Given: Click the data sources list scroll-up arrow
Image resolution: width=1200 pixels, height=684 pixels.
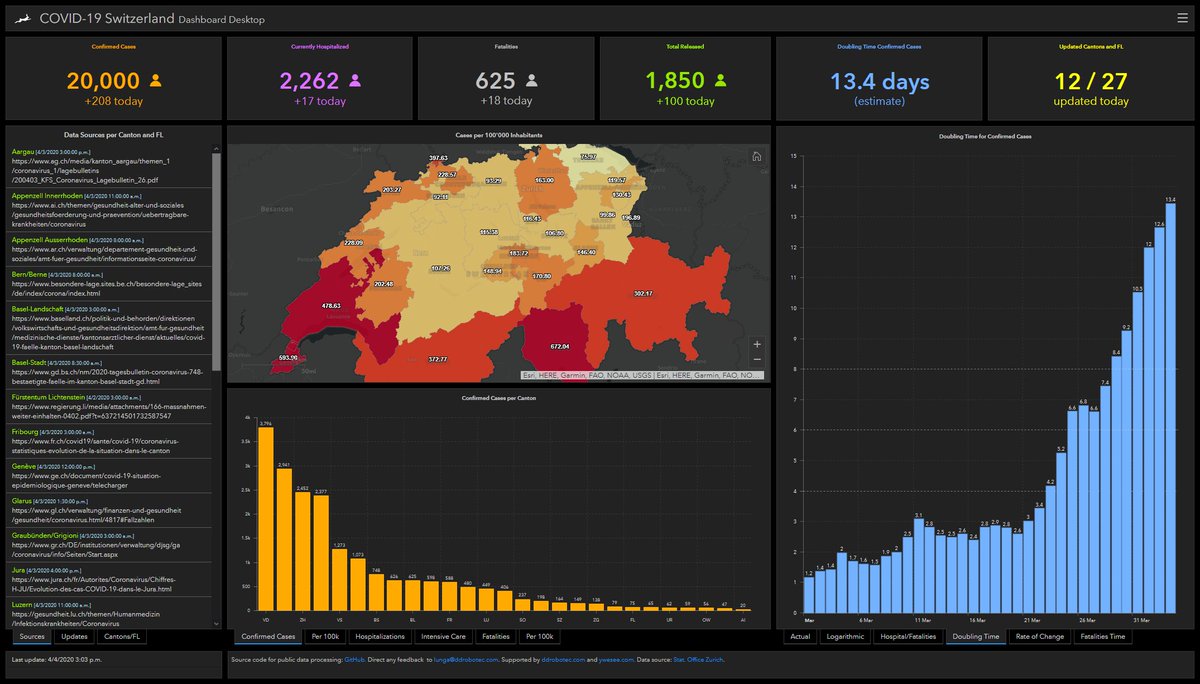Looking at the screenshot, I should pos(217,149).
